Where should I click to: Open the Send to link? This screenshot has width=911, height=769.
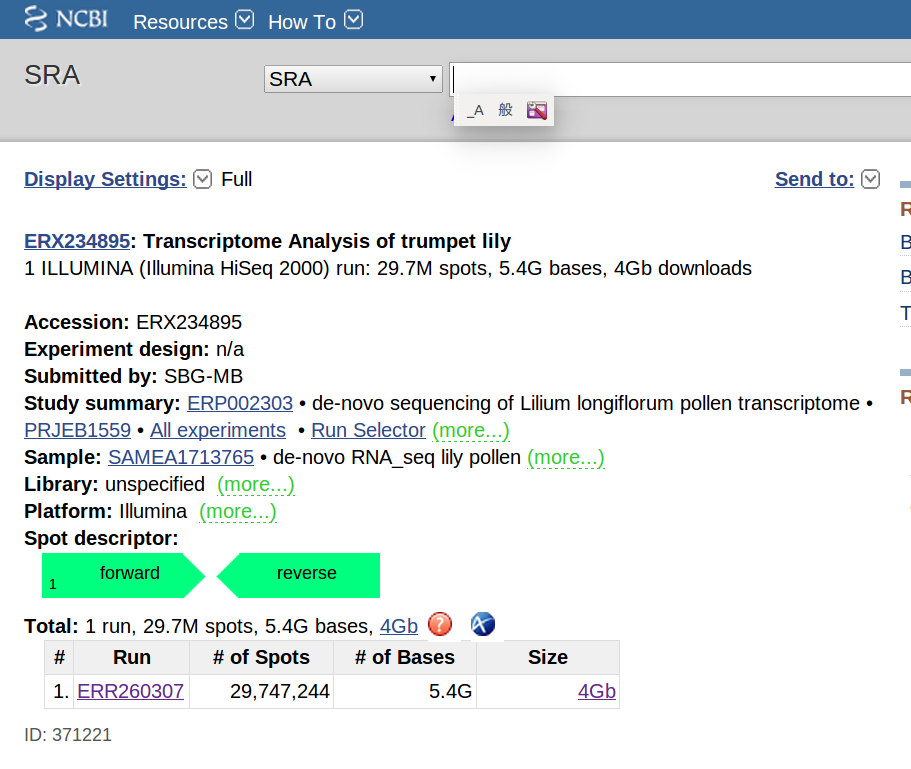(x=815, y=179)
